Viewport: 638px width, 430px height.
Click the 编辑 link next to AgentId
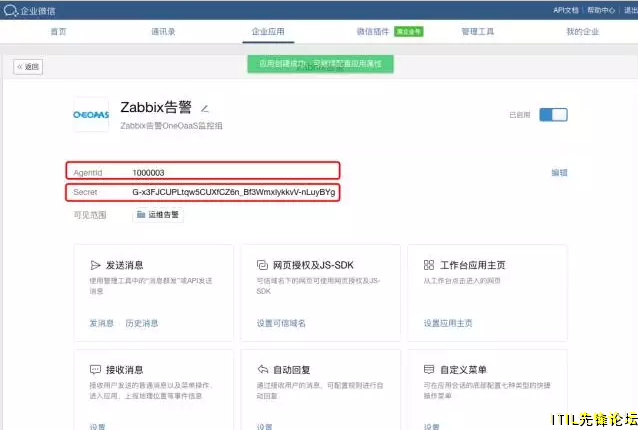coord(559,172)
